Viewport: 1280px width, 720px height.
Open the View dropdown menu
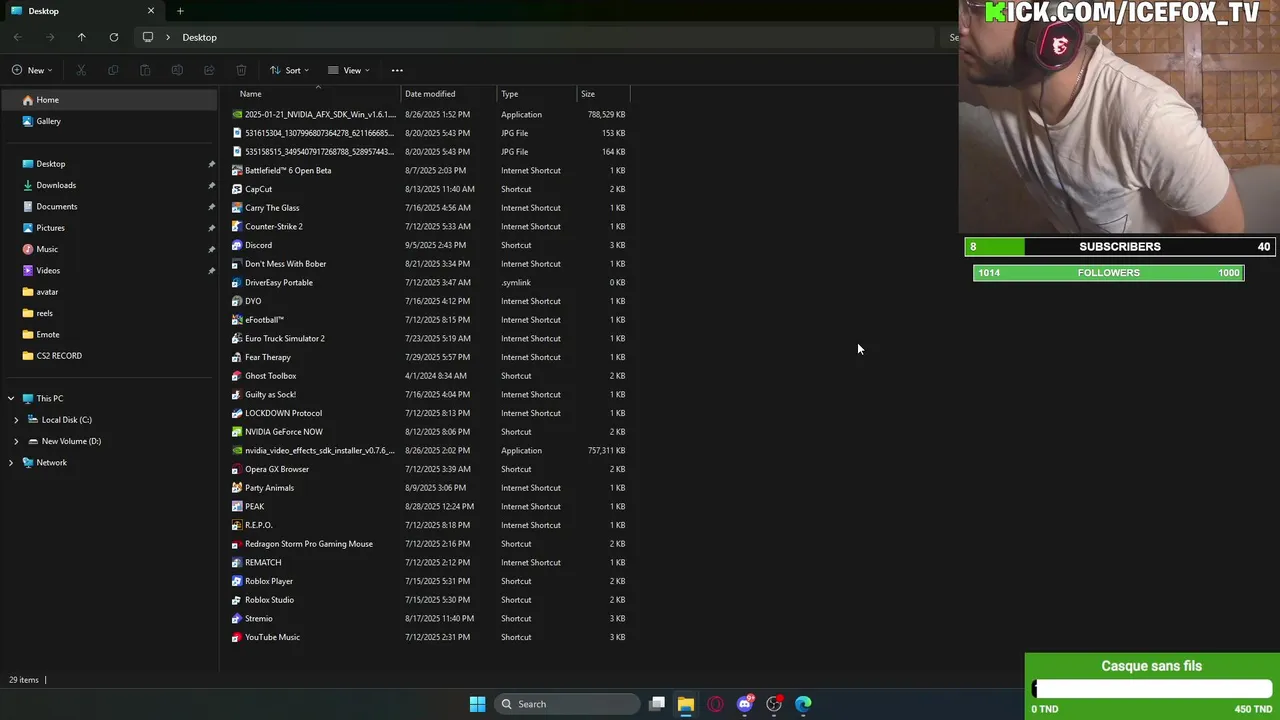(349, 70)
